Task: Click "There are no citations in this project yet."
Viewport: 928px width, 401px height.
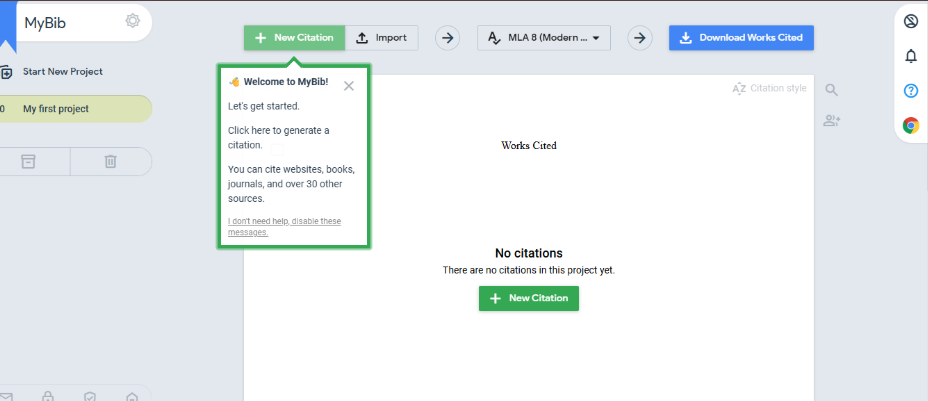Action: click(x=529, y=270)
